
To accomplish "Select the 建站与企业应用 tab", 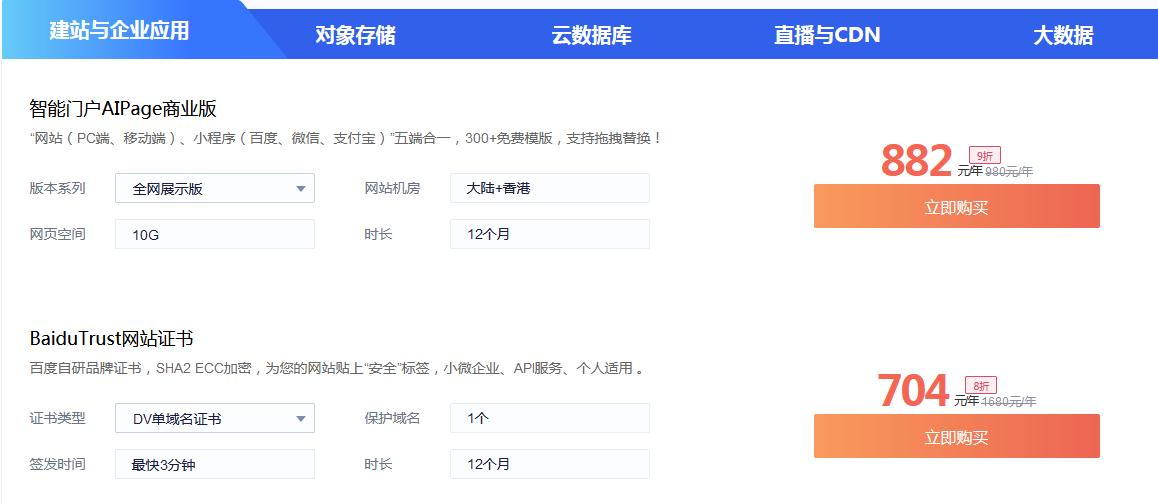I will tap(119, 30).
